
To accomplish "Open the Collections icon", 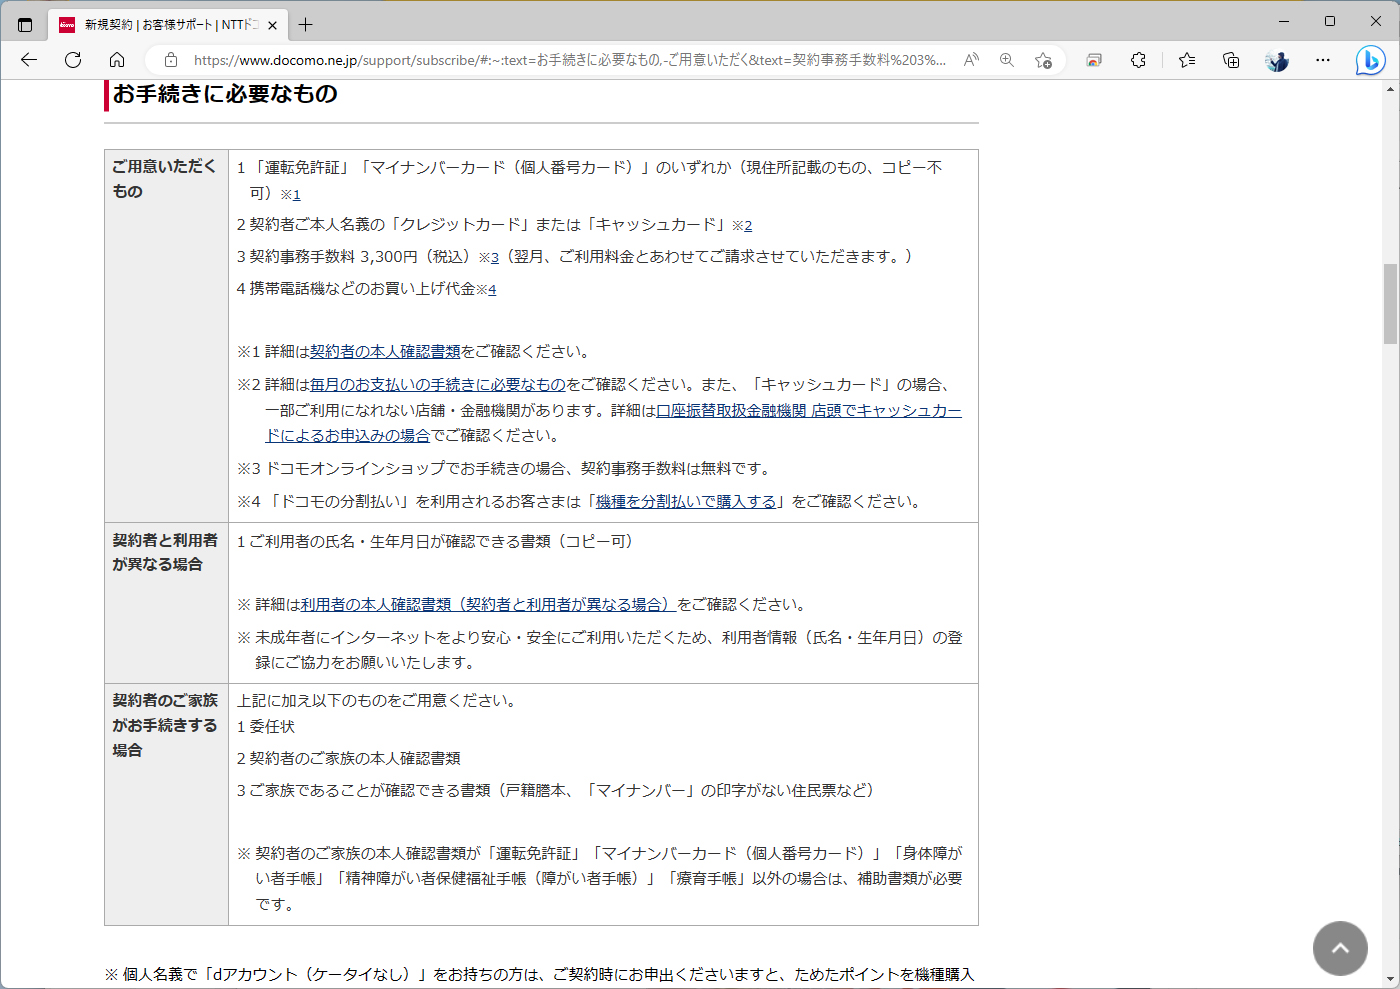I will pos(1231,60).
